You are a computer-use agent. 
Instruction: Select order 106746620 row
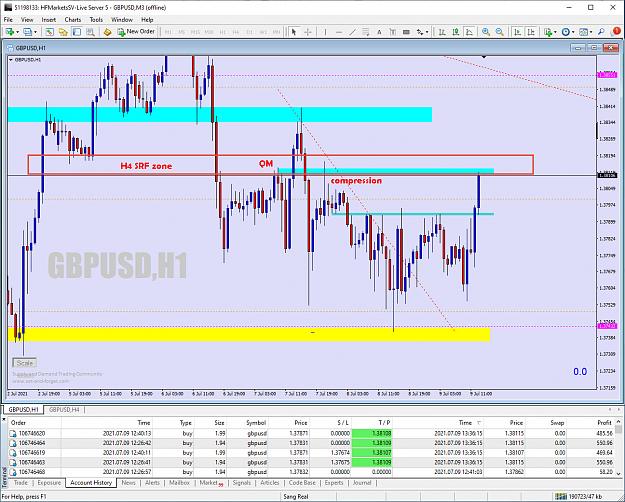coord(311,433)
